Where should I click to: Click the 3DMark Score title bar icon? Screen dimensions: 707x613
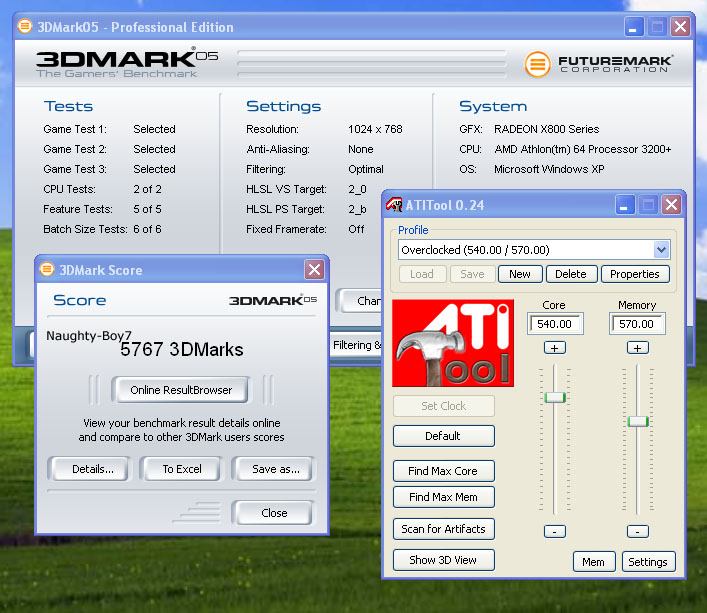(46, 270)
